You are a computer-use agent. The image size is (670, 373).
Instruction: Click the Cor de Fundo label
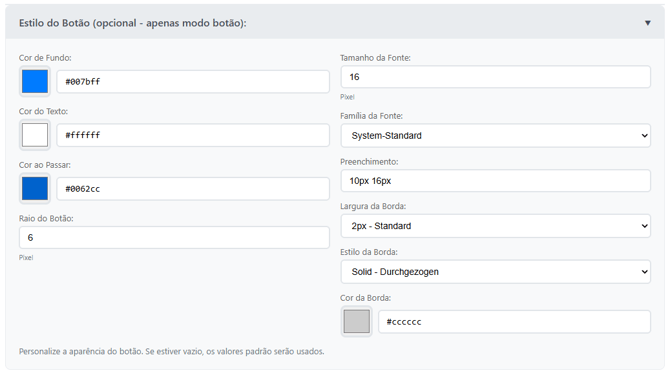click(45, 58)
